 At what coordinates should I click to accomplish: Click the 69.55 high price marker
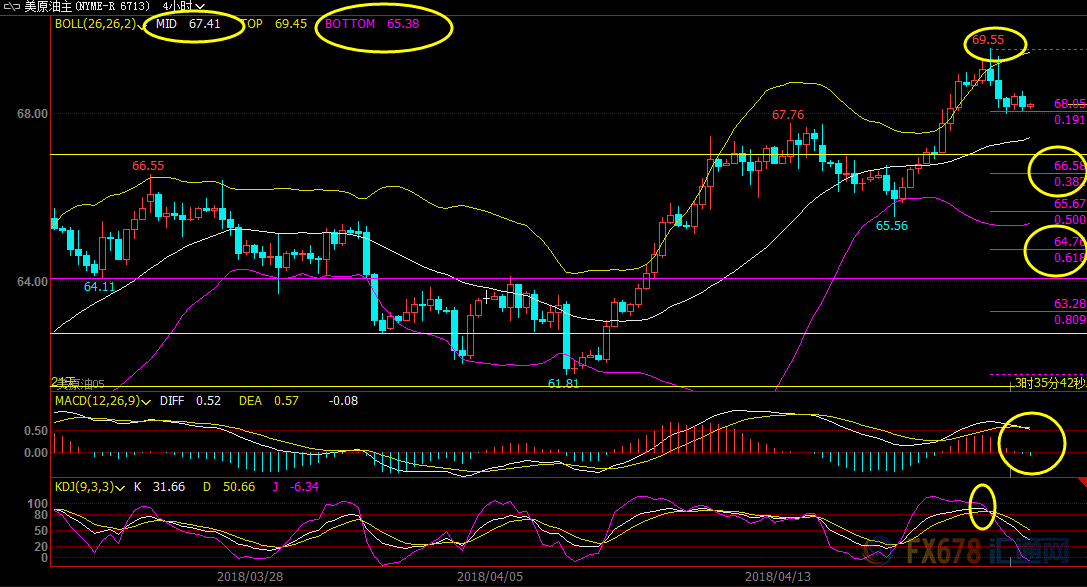[992, 41]
